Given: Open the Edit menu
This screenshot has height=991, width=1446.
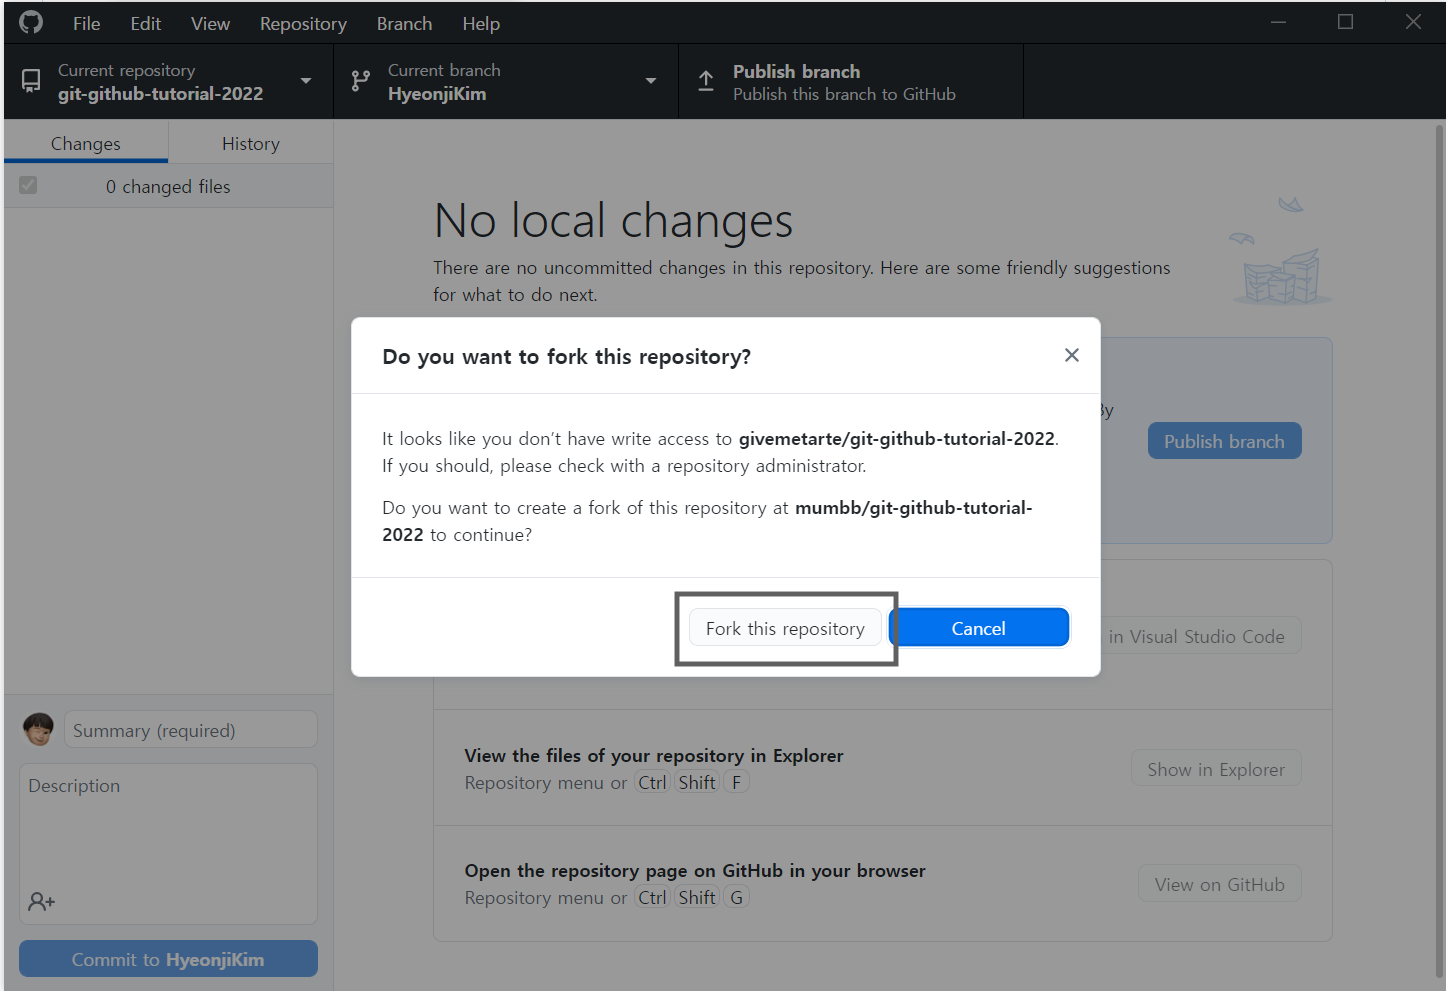Looking at the screenshot, I should coord(146,23).
